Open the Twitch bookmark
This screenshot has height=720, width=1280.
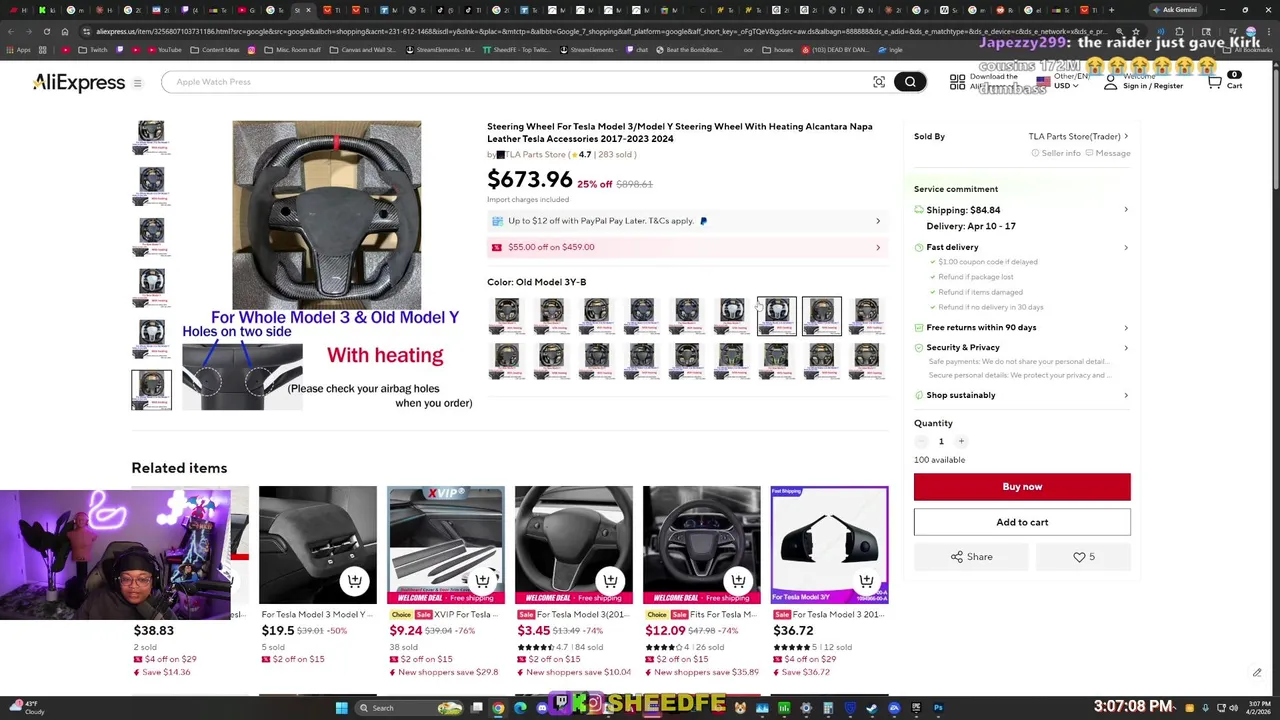pyautogui.click(x=93, y=50)
